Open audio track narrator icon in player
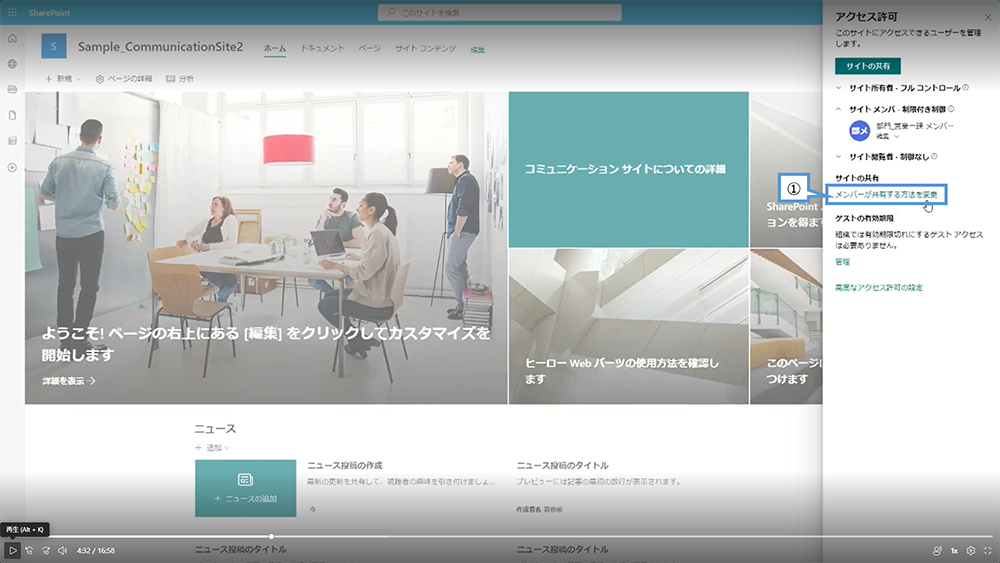 [937, 550]
